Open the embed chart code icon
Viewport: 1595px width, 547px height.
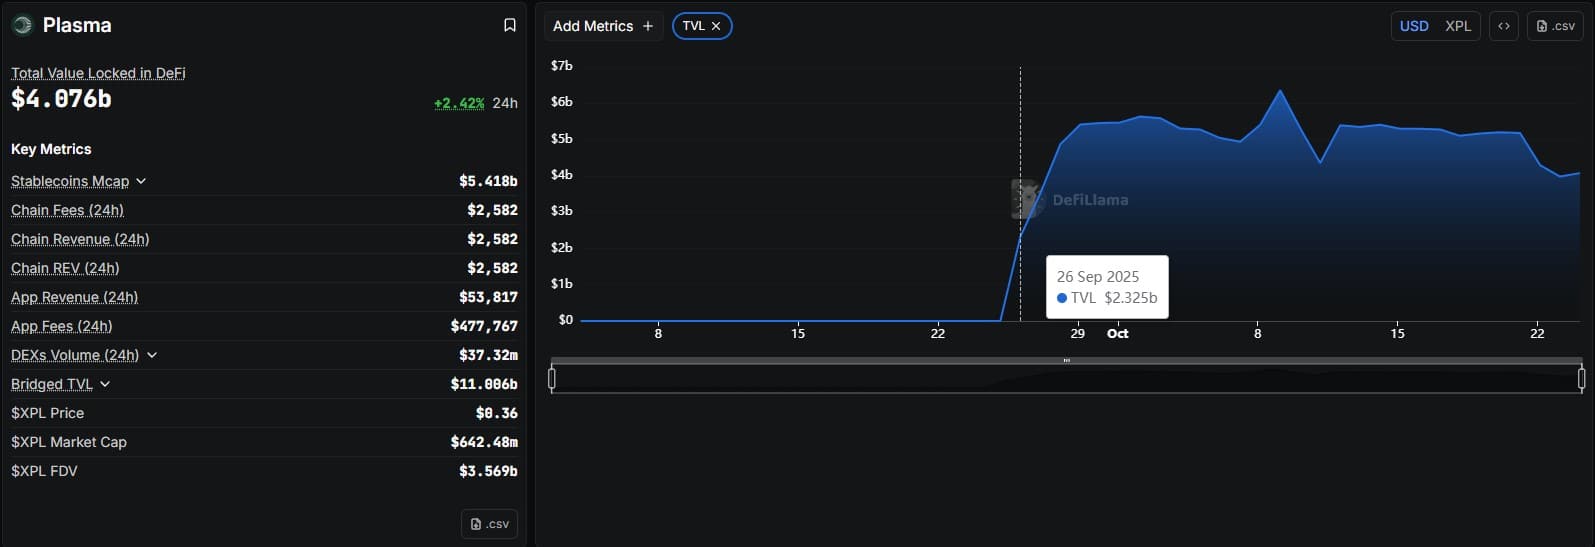[x=1503, y=26]
